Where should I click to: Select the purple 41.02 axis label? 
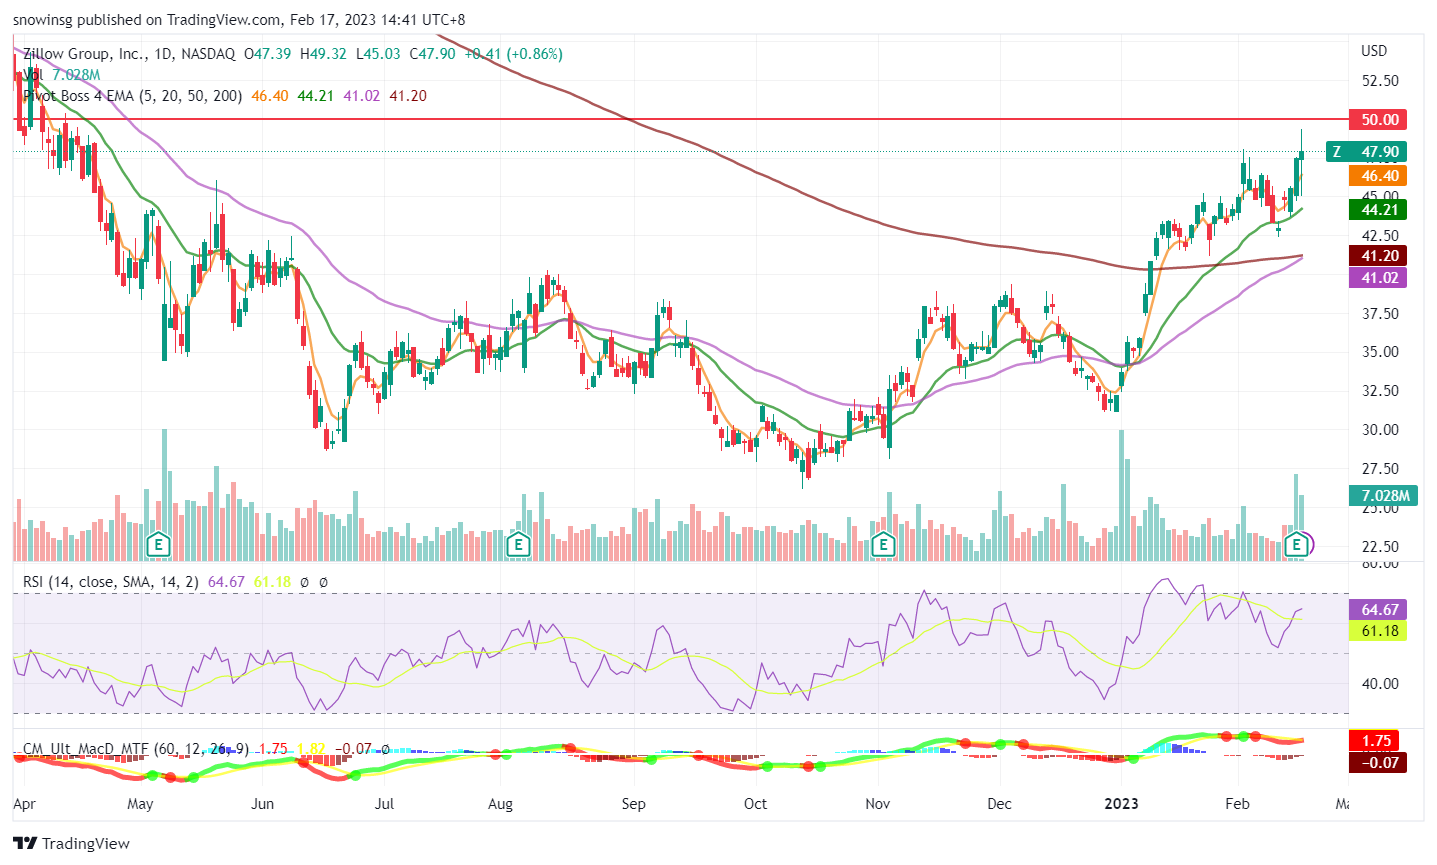(x=1378, y=277)
